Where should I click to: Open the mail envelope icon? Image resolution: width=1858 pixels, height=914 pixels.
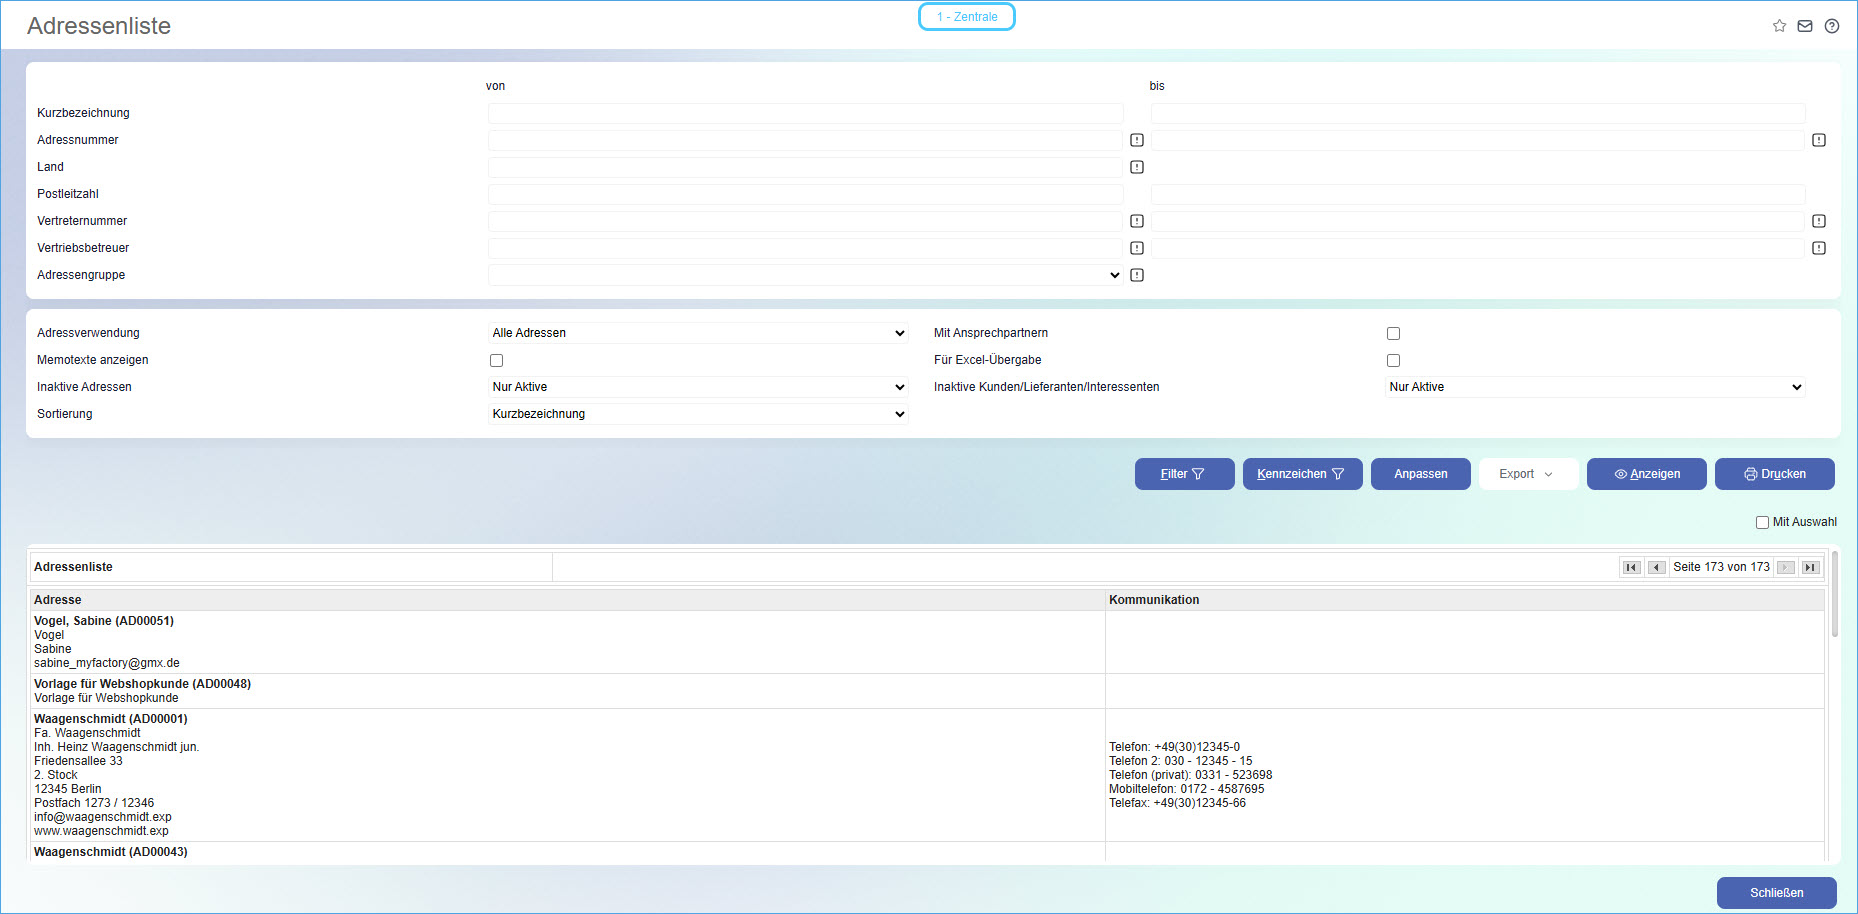point(1805,26)
